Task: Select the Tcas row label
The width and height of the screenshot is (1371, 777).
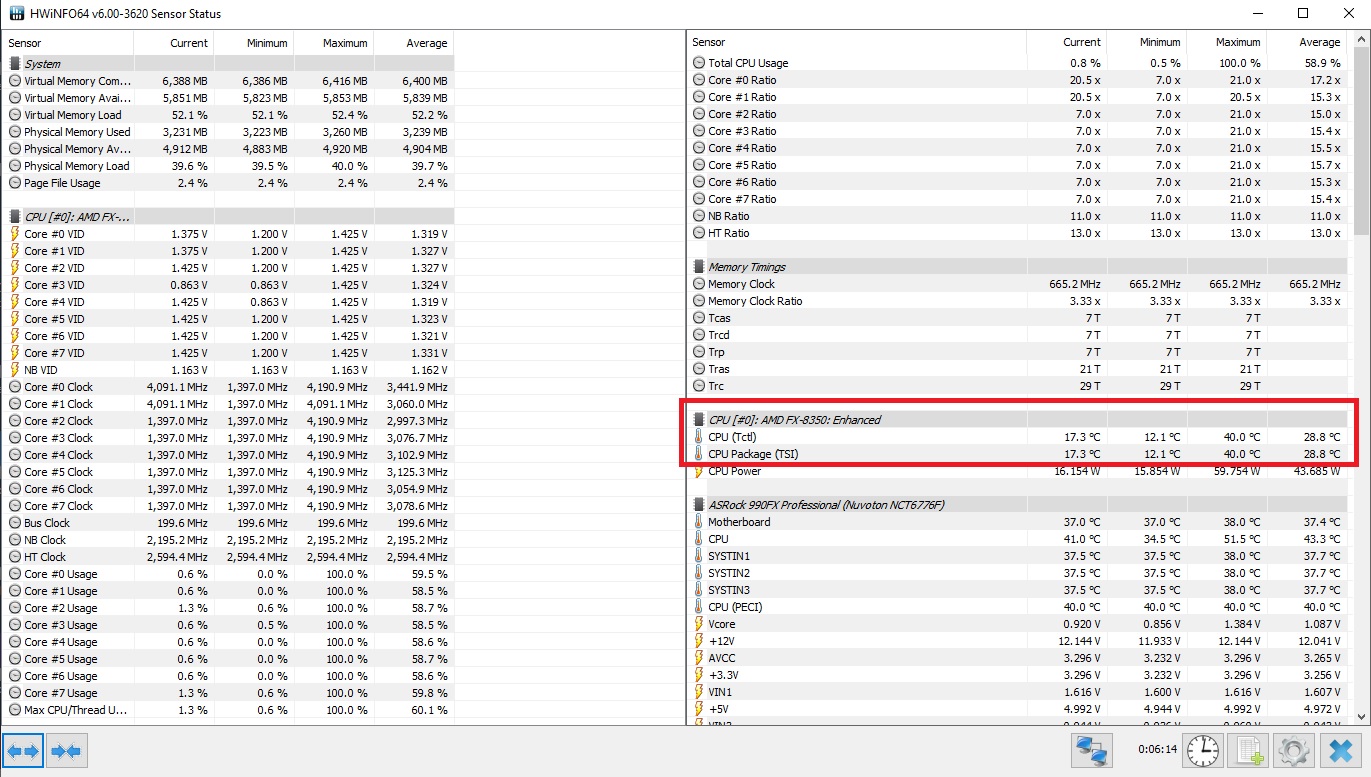Action: [719, 318]
